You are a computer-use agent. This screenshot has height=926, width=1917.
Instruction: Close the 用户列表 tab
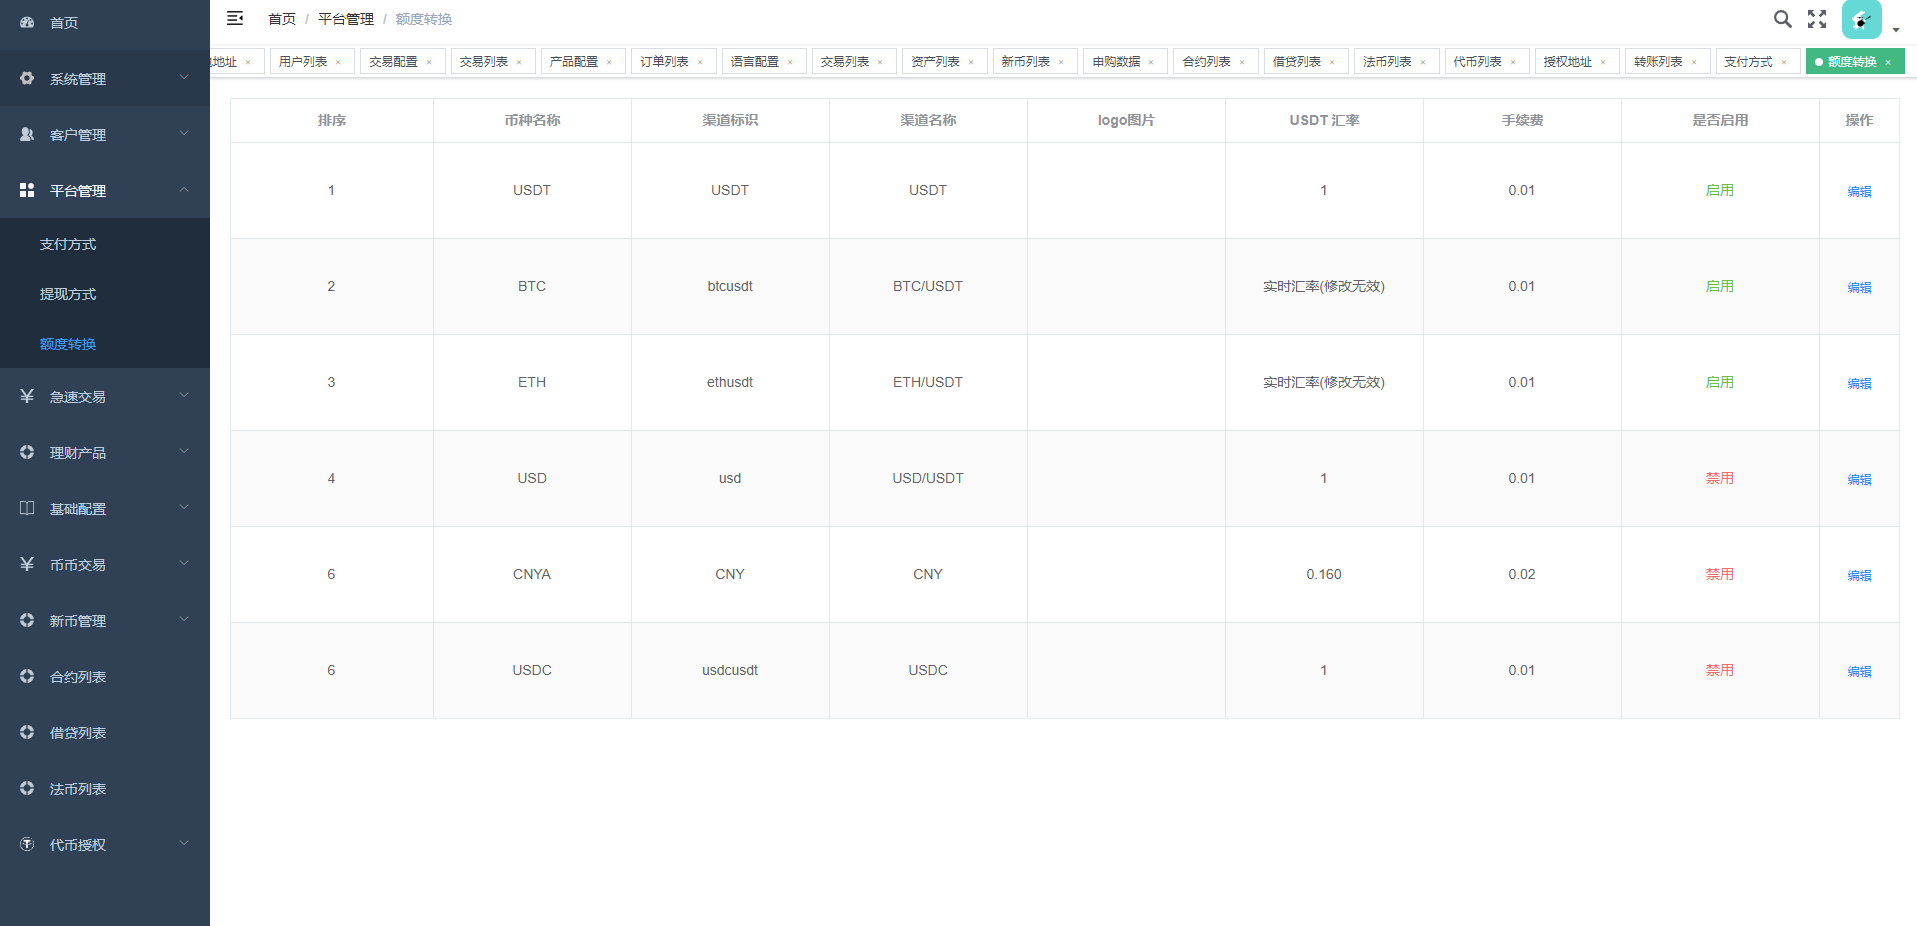click(338, 62)
